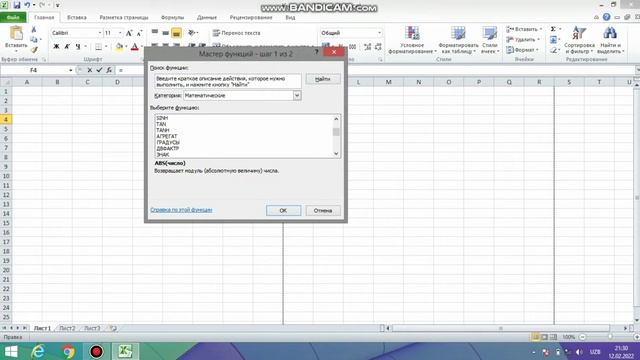The height and width of the screenshot is (360, 640).
Task: Click the confirm entry checkmark in formula bar
Action: 99,70
